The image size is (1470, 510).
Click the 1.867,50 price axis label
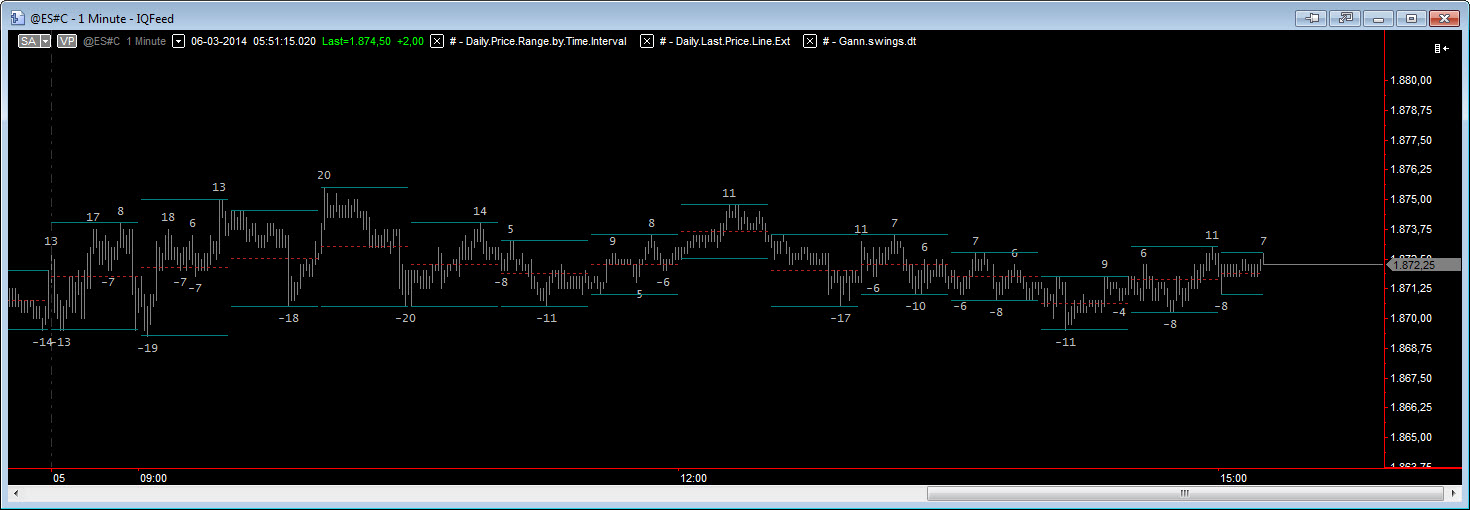click(x=1413, y=378)
